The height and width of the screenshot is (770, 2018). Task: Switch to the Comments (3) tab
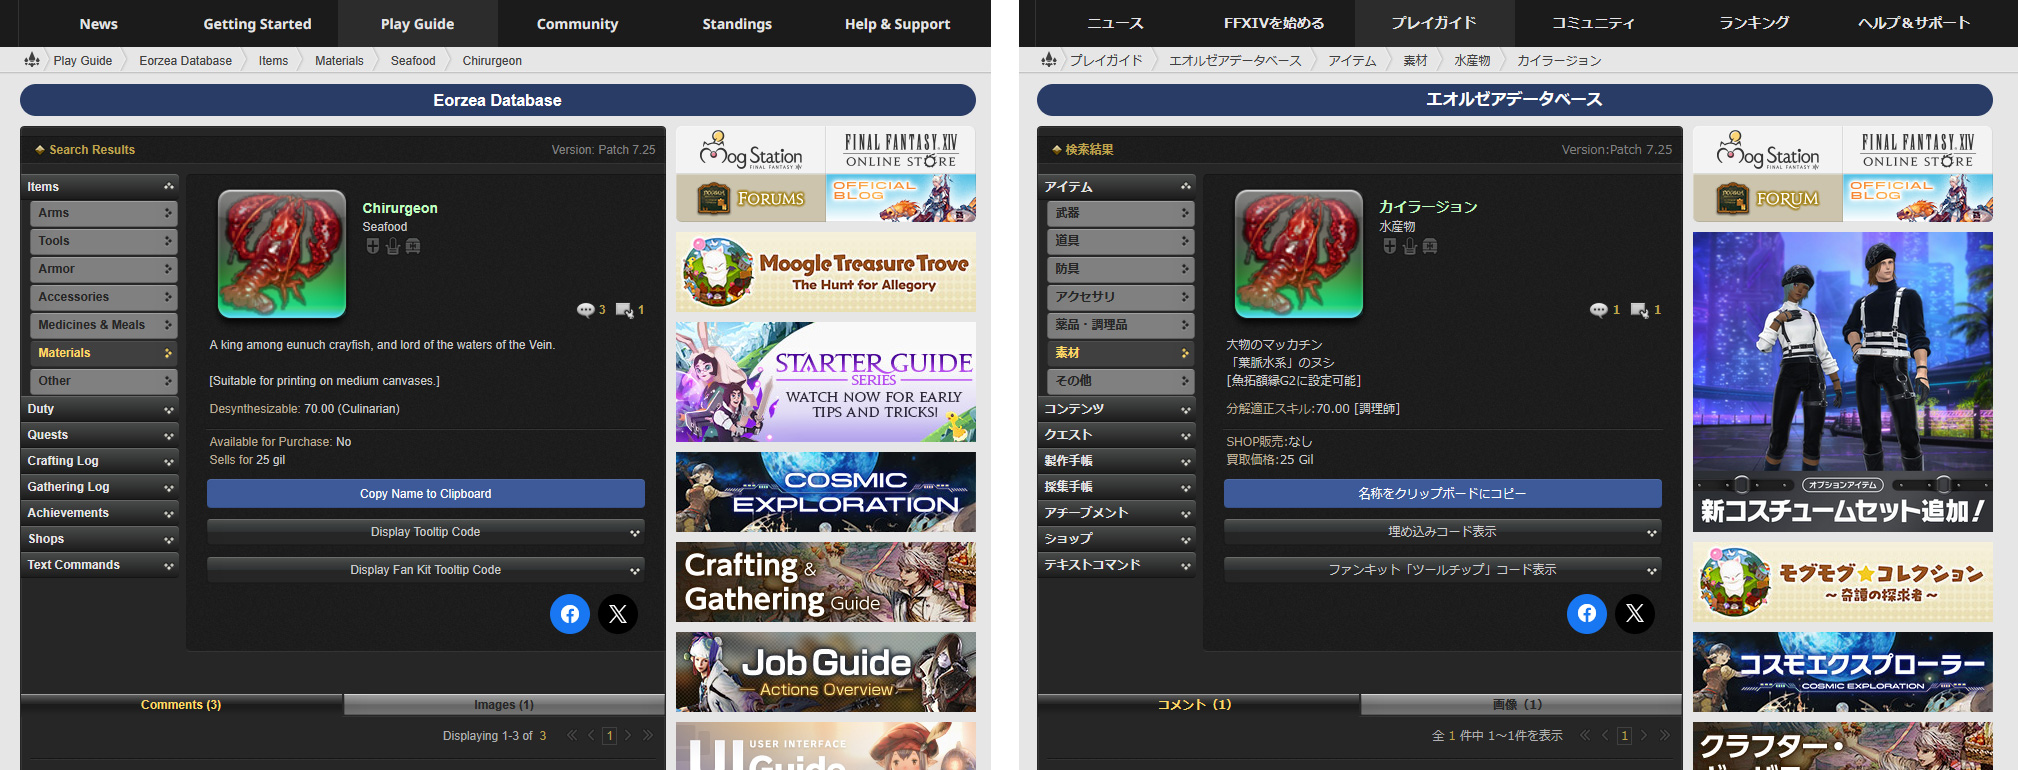click(181, 705)
